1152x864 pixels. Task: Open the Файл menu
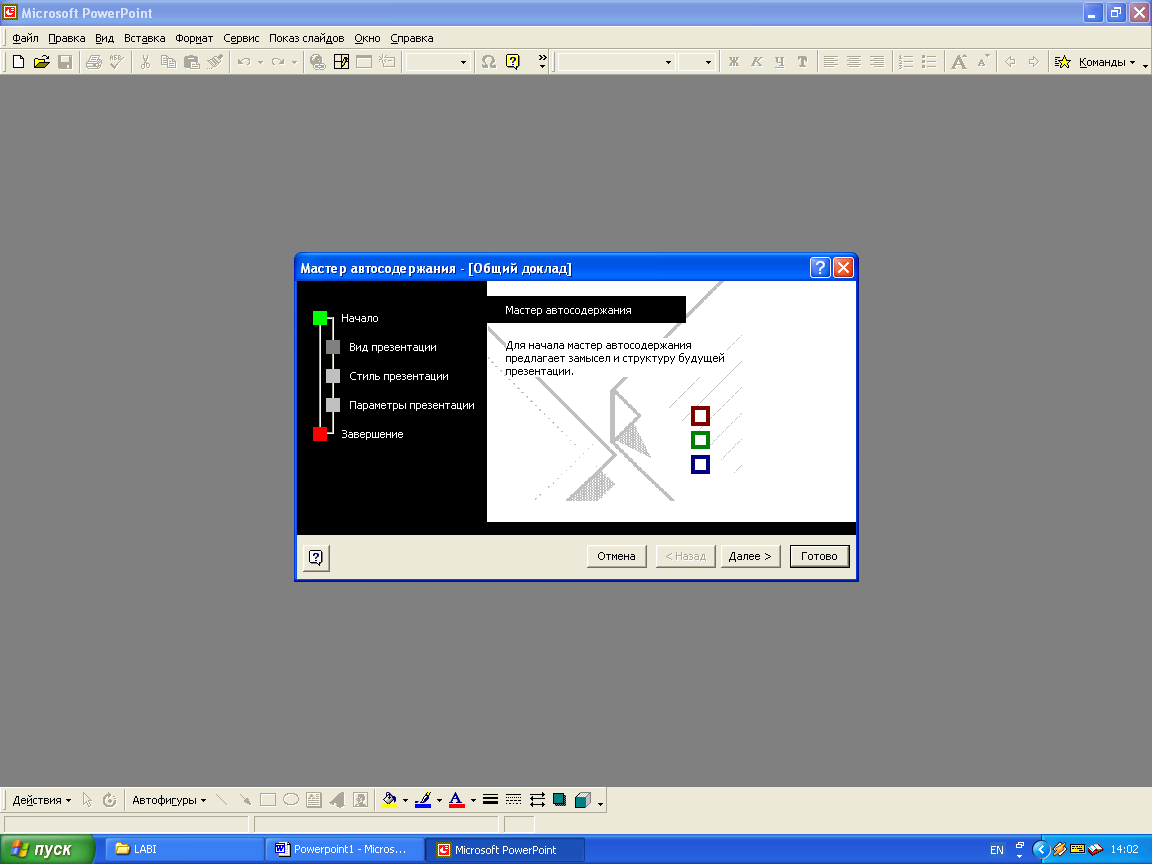click(x=25, y=38)
